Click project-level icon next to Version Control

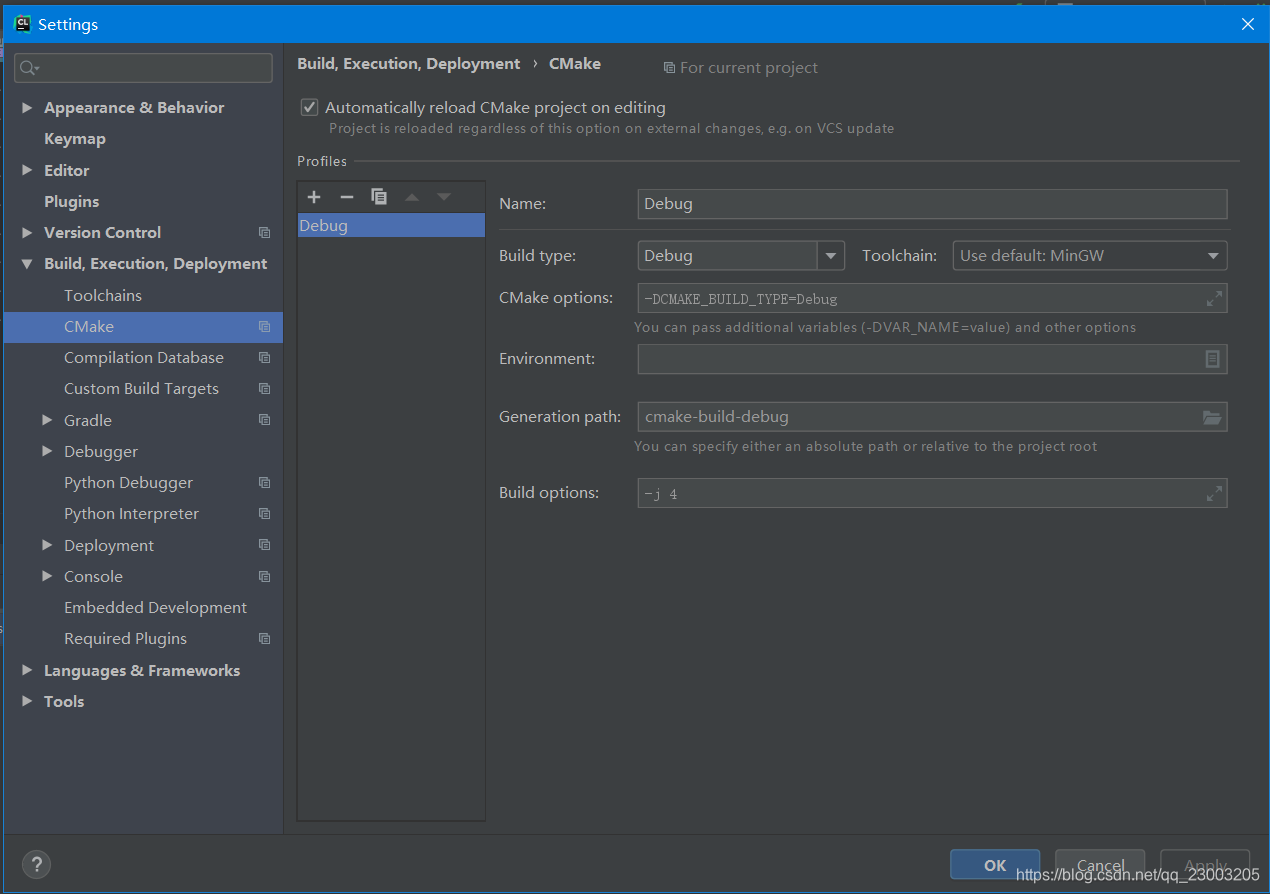[x=264, y=233]
